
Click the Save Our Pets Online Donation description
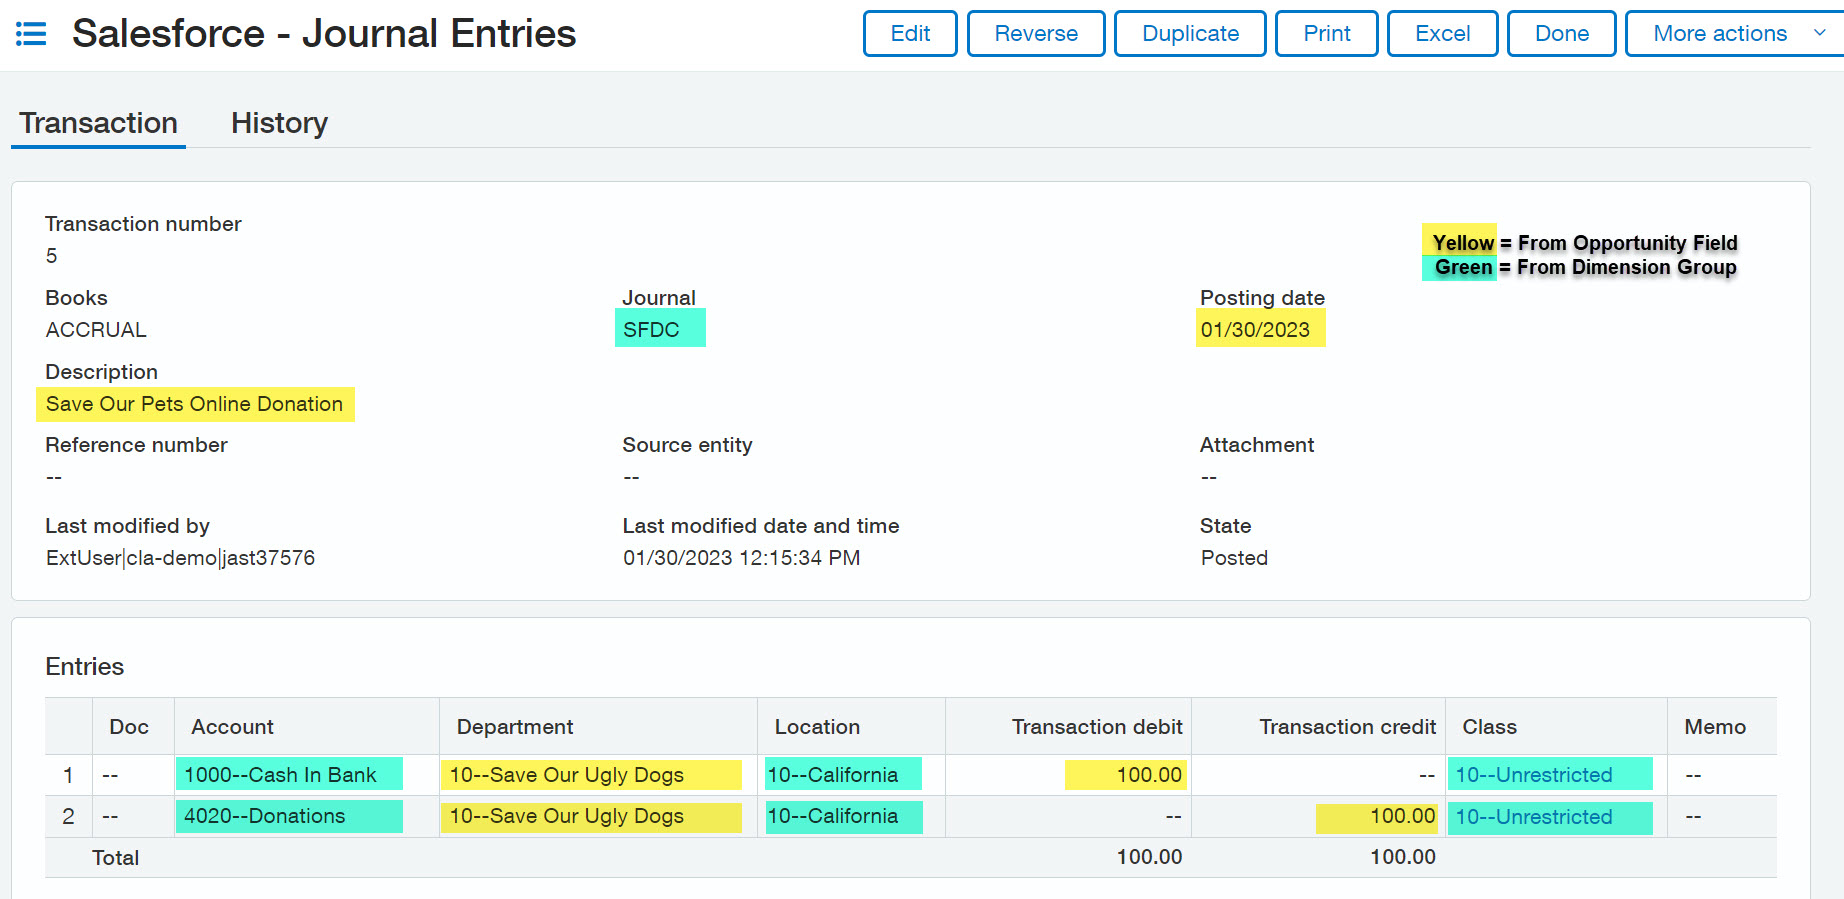[x=194, y=404]
